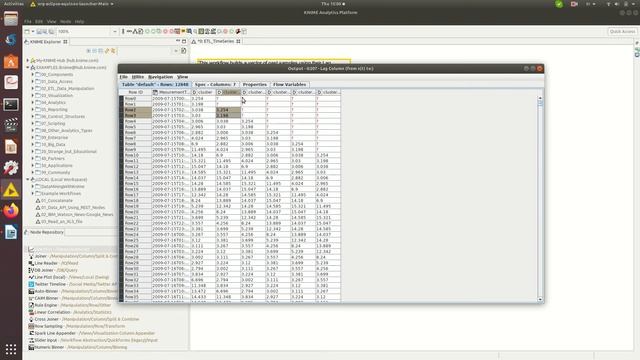Viewport: 640px width, 360px height.
Task: Click the MeasurementT... column header
Action: click(x=171, y=92)
